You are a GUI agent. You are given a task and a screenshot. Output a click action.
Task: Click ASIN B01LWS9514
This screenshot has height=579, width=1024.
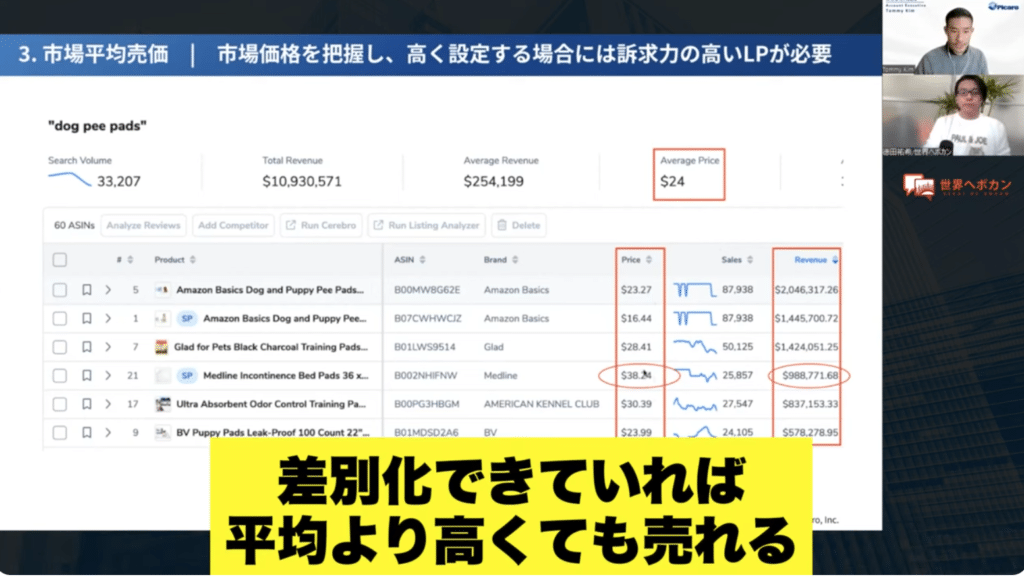coord(424,347)
